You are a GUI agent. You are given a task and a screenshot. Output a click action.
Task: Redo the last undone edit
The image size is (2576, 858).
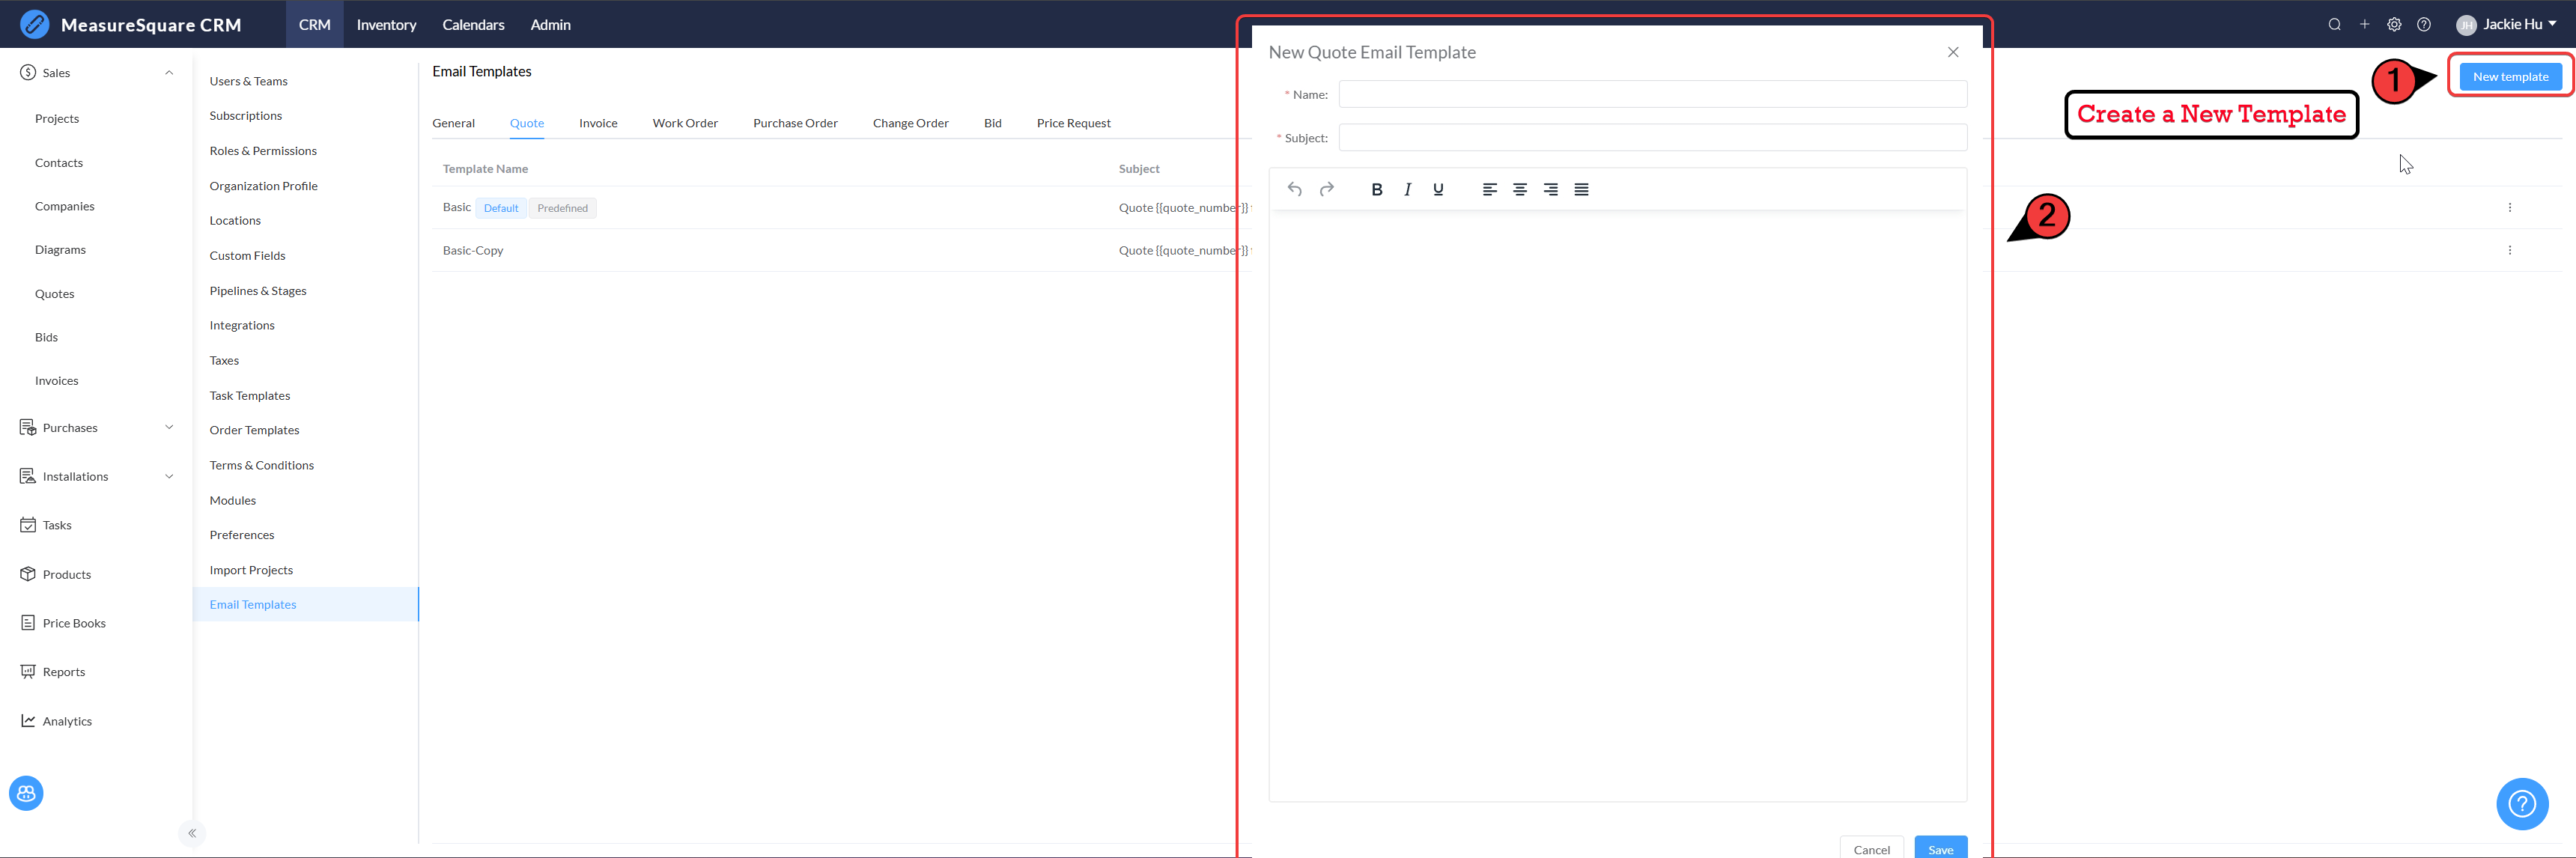pos(1327,189)
